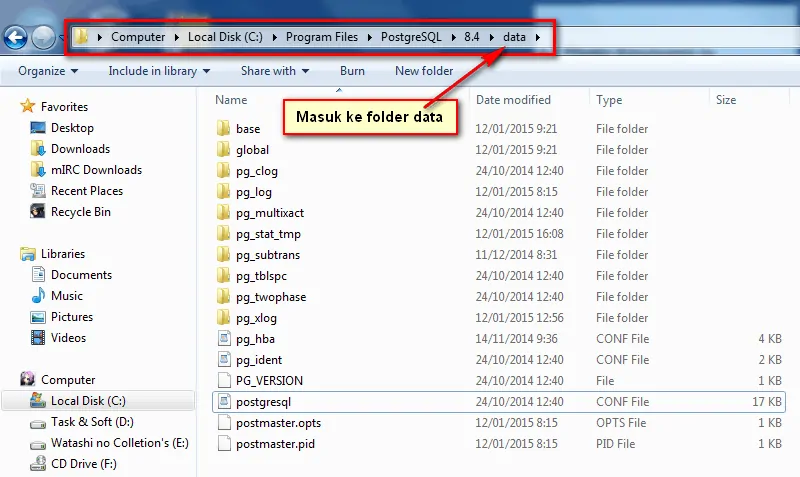Sort by Size column header
Image resolution: width=800 pixels, height=477 pixels.
[726, 99]
